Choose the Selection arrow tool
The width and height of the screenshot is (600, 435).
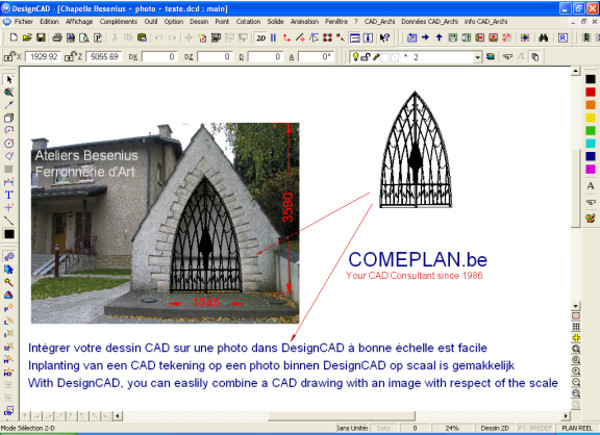[9, 80]
